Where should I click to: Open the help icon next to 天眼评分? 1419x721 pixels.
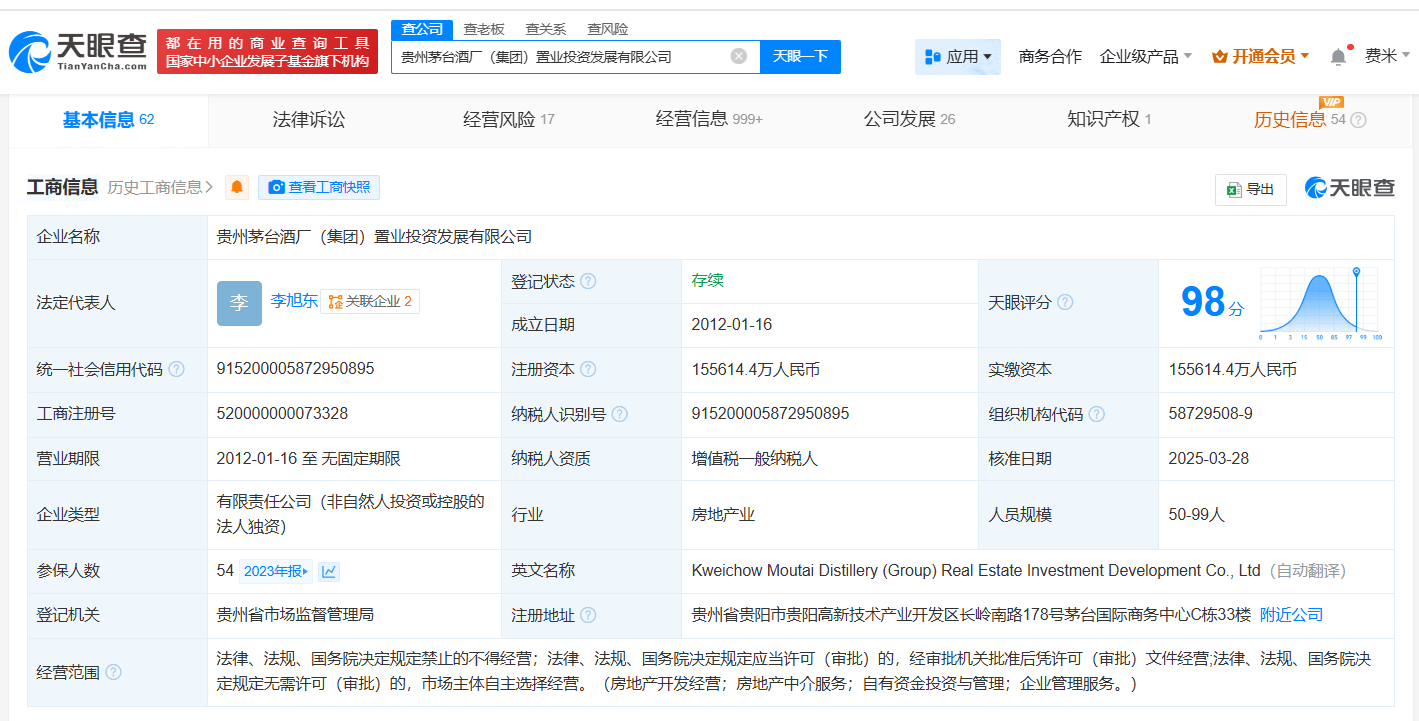pos(1065,302)
